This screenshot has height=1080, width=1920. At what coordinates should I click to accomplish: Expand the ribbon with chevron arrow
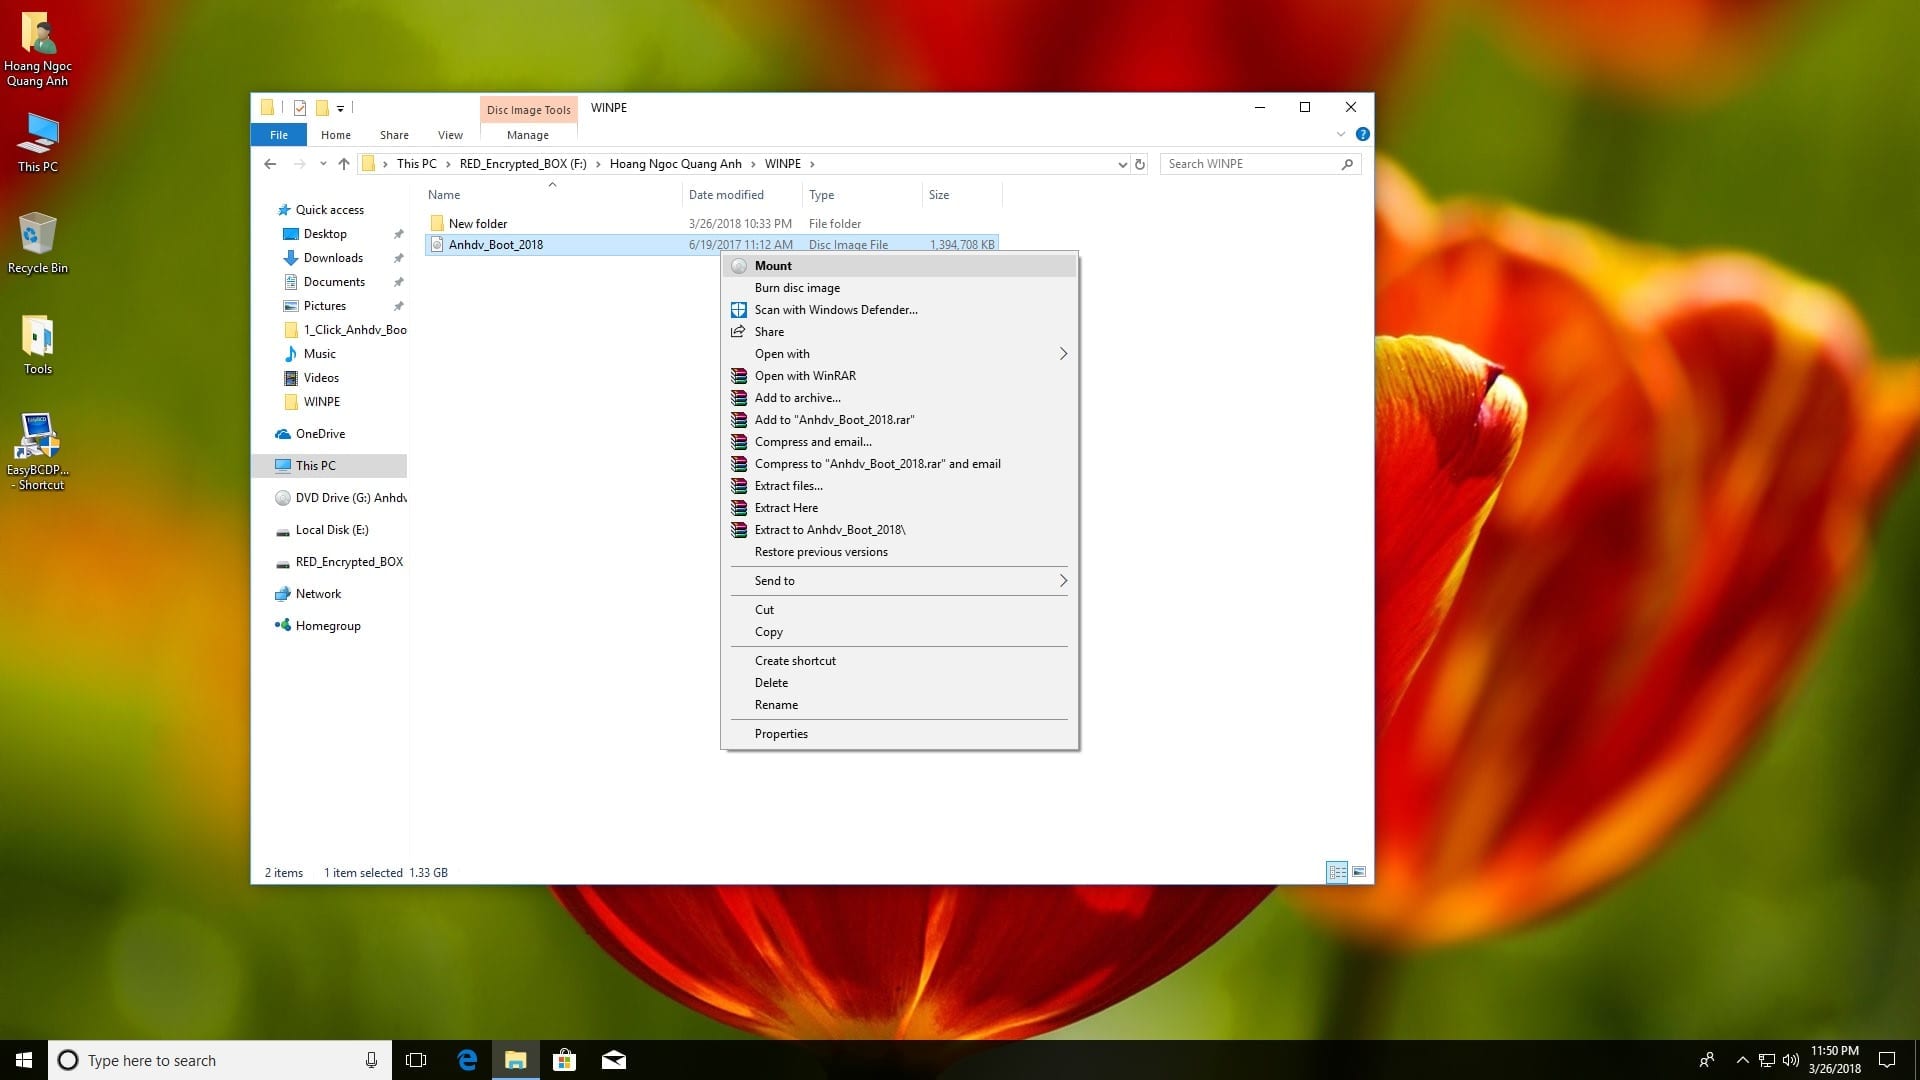pos(1341,134)
